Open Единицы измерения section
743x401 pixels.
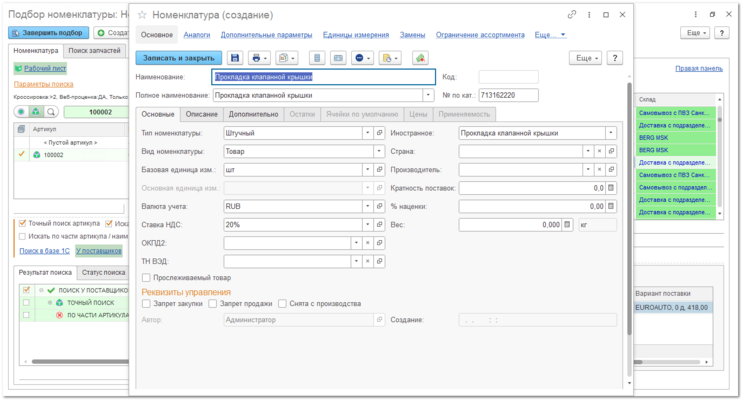coord(356,35)
